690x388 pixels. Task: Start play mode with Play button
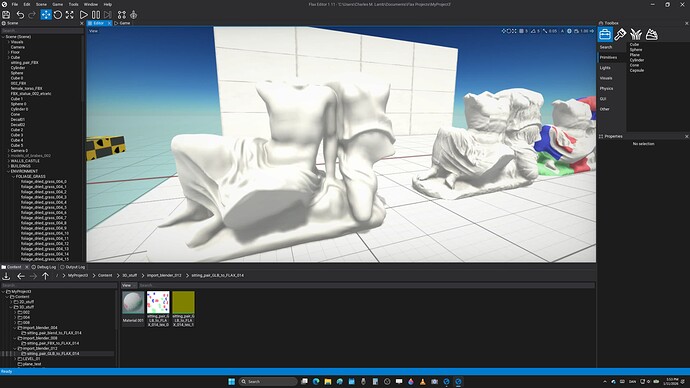83,15
